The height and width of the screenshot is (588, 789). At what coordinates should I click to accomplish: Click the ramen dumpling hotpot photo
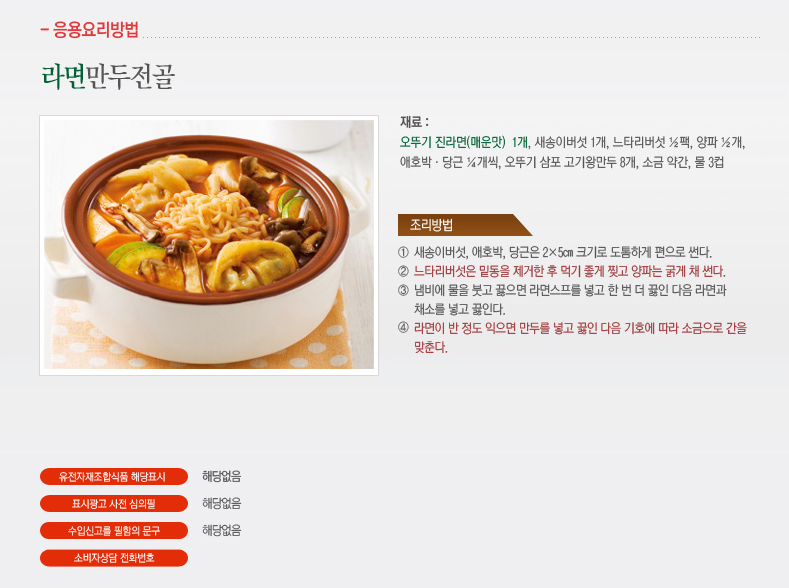click(x=209, y=245)
